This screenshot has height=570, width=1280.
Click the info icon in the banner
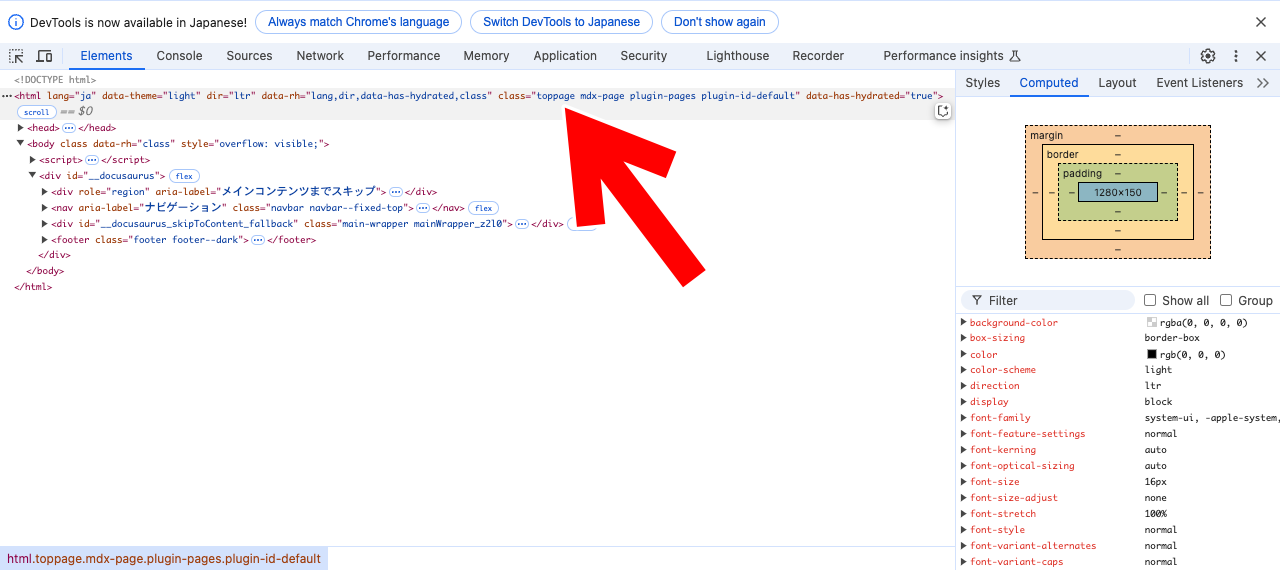pyautogui.click(x=16, y=22)
